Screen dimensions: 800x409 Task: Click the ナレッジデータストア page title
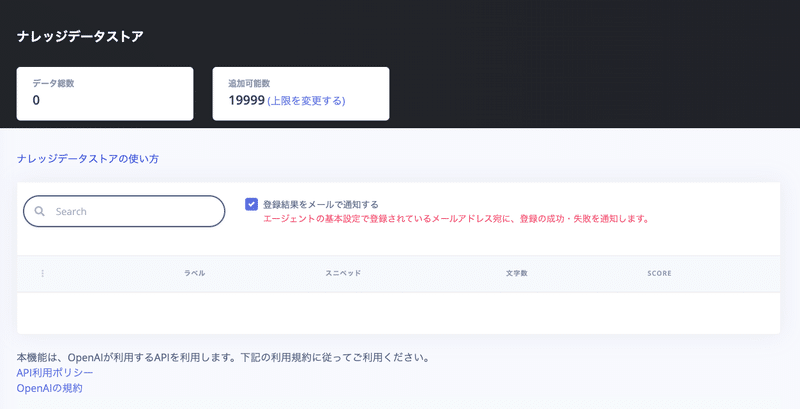coord(80,37)
